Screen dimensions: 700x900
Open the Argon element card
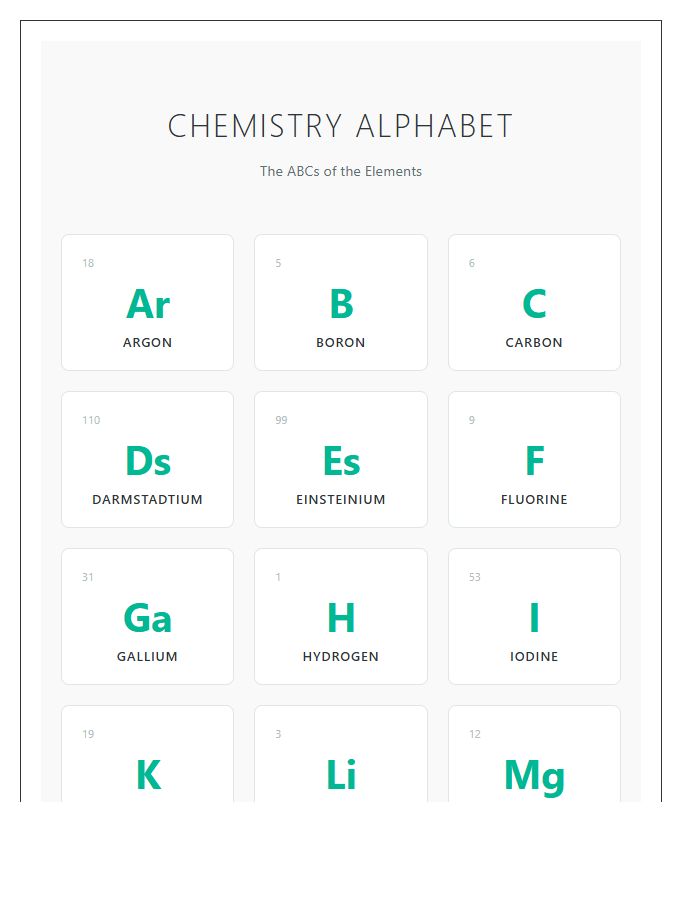coord(147,302)
